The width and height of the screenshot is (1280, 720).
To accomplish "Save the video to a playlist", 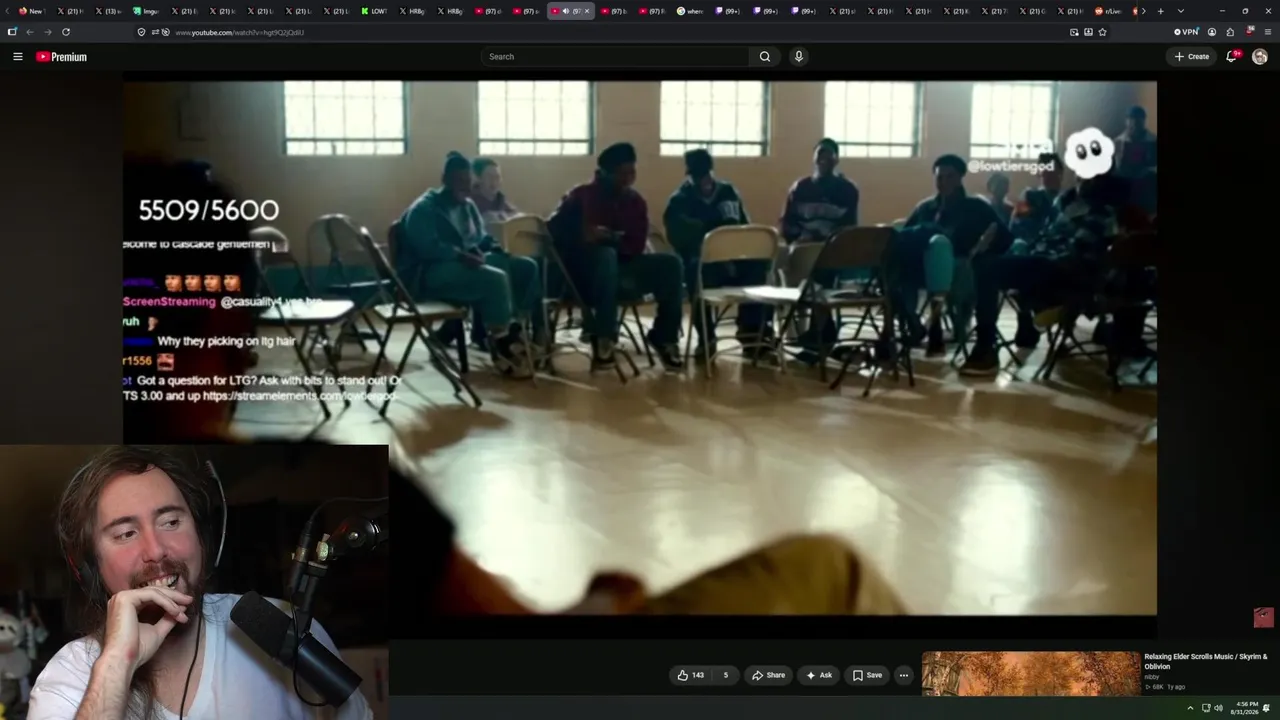I will click(x=867, y=675).
